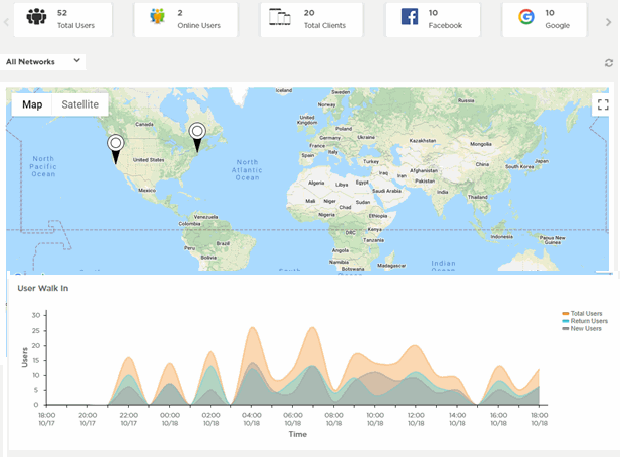
Task: Click the Google logo icon
Action: (x=526, y=17)
